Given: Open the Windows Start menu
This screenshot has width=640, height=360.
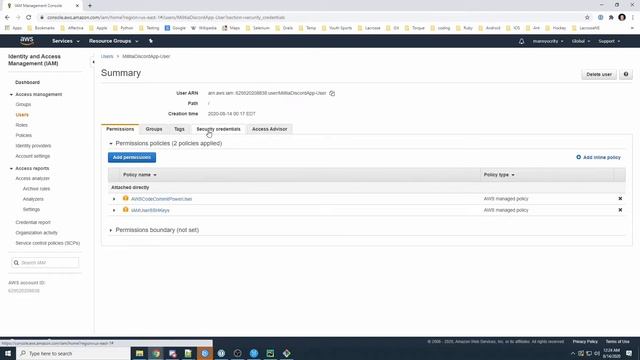Looking at the screenshot, I should tap(8, 353).
